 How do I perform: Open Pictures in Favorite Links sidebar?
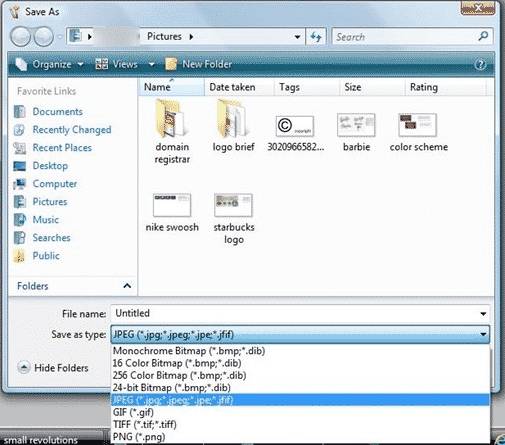(x=50, y=202)
